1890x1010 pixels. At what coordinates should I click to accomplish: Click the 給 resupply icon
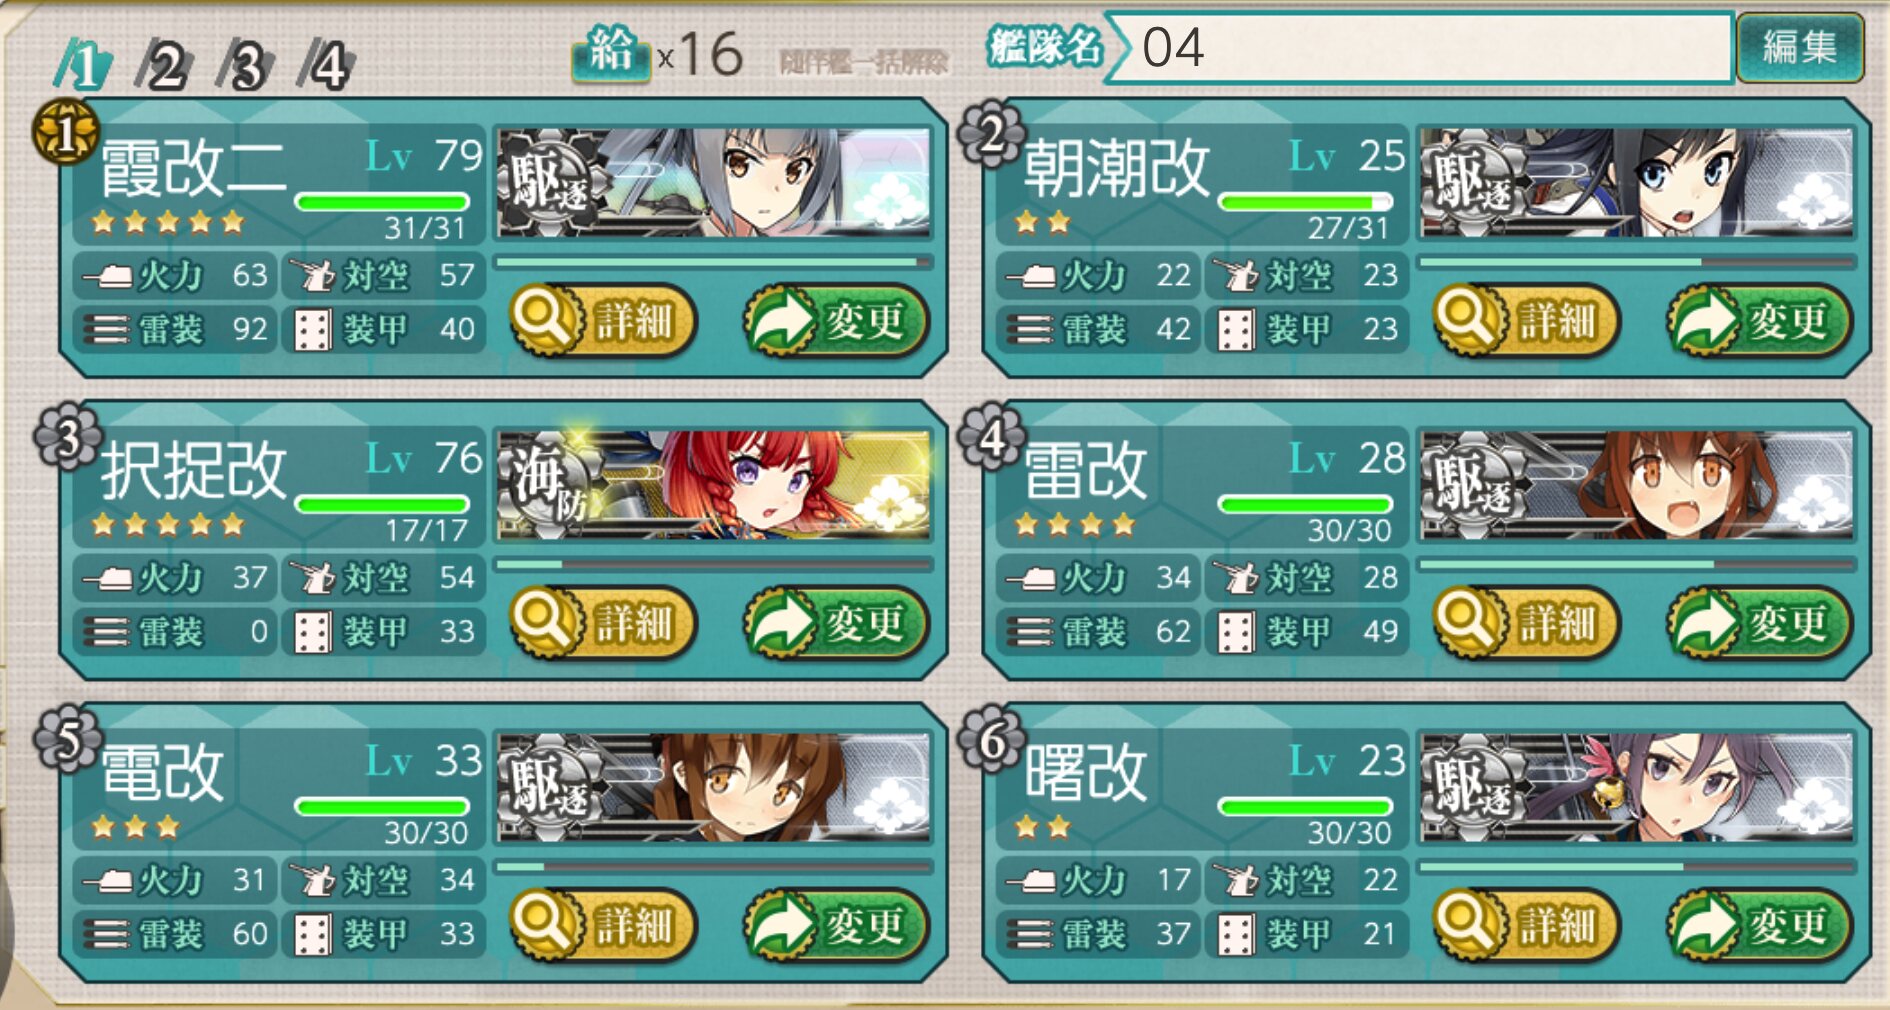tap(611, 52)
